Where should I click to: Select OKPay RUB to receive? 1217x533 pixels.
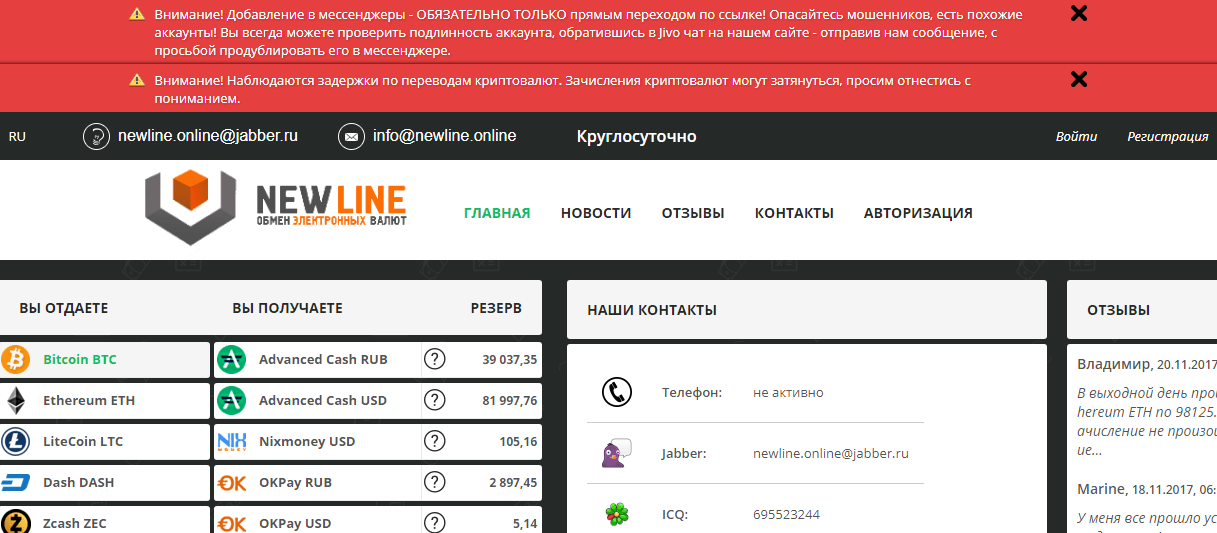(317, 482)
